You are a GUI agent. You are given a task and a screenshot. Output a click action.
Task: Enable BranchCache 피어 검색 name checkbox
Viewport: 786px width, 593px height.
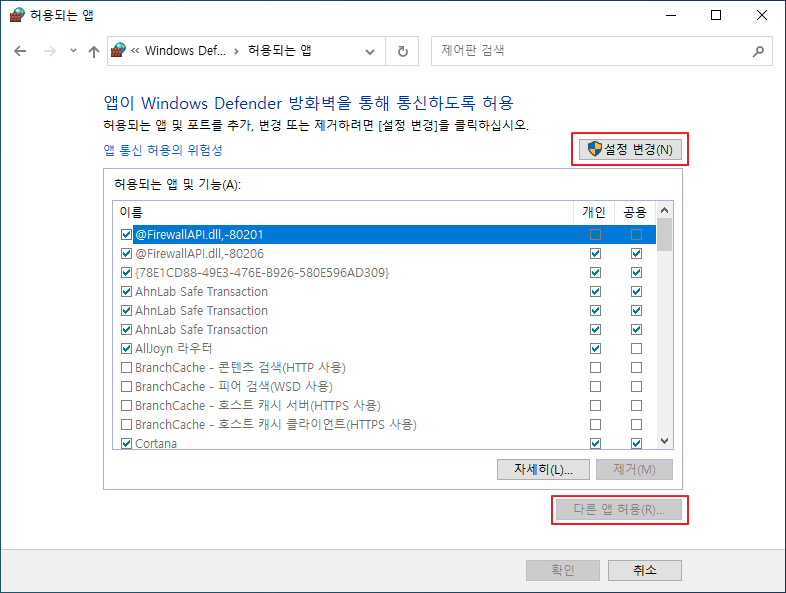[126, 386]
